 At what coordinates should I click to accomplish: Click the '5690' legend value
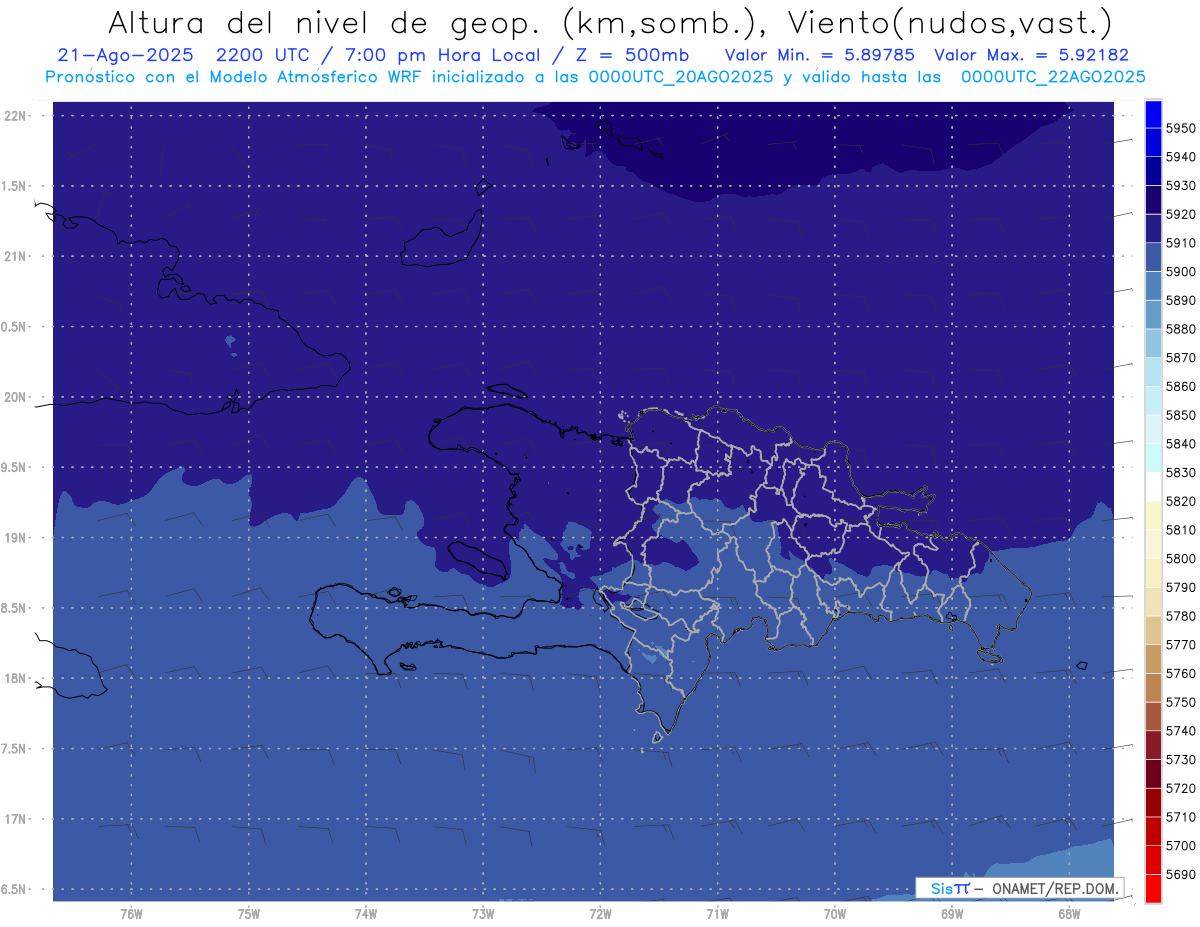[x=1180, y=875]
